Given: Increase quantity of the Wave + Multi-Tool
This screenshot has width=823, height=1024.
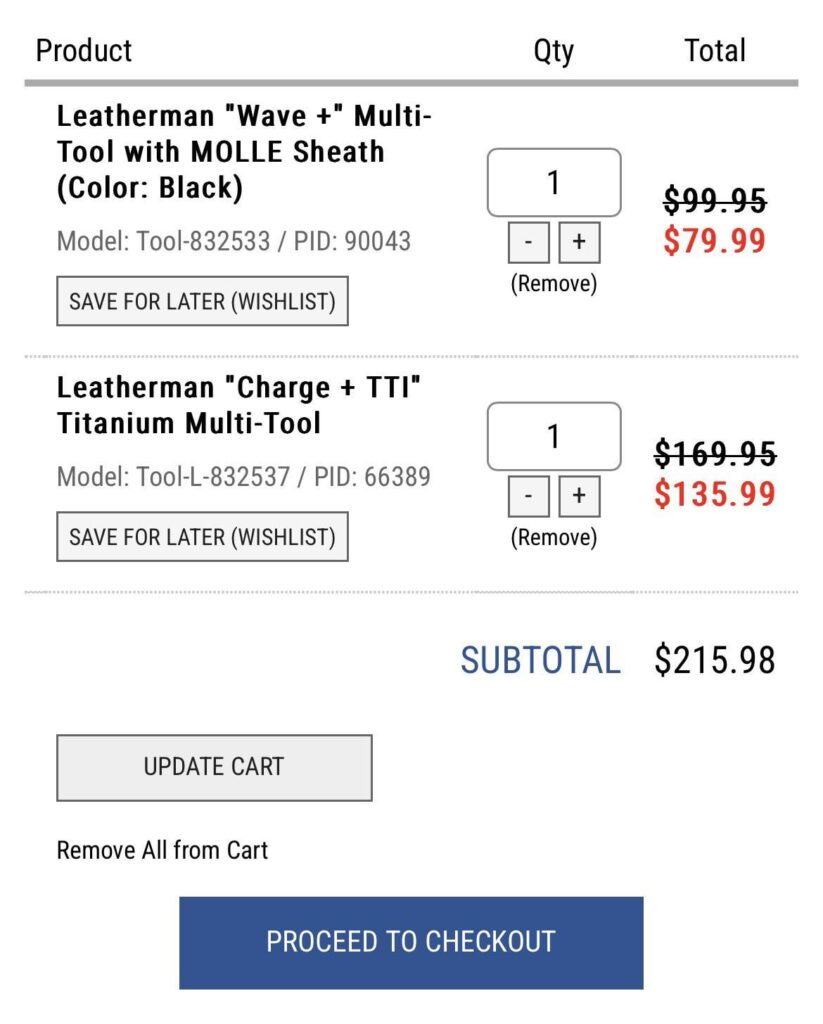Looking at the screenshot, I should [579, 241].
